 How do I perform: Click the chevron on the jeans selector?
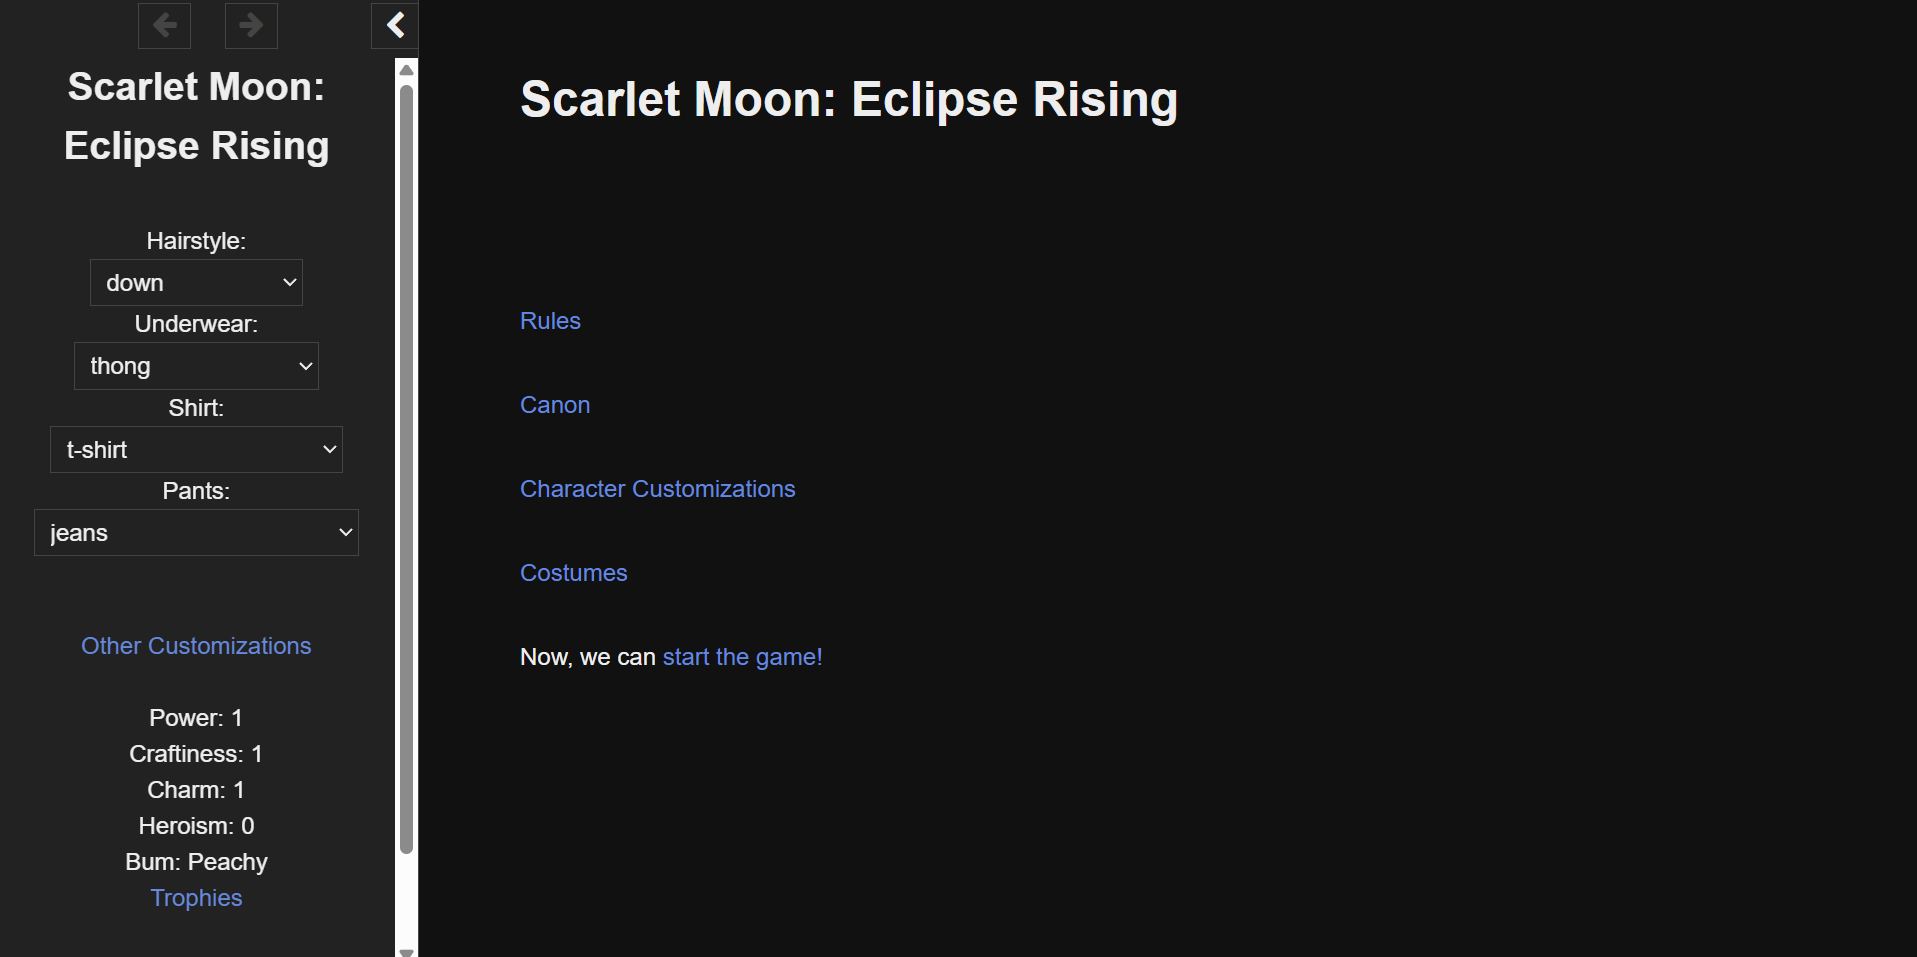click(x=345, y=532)
